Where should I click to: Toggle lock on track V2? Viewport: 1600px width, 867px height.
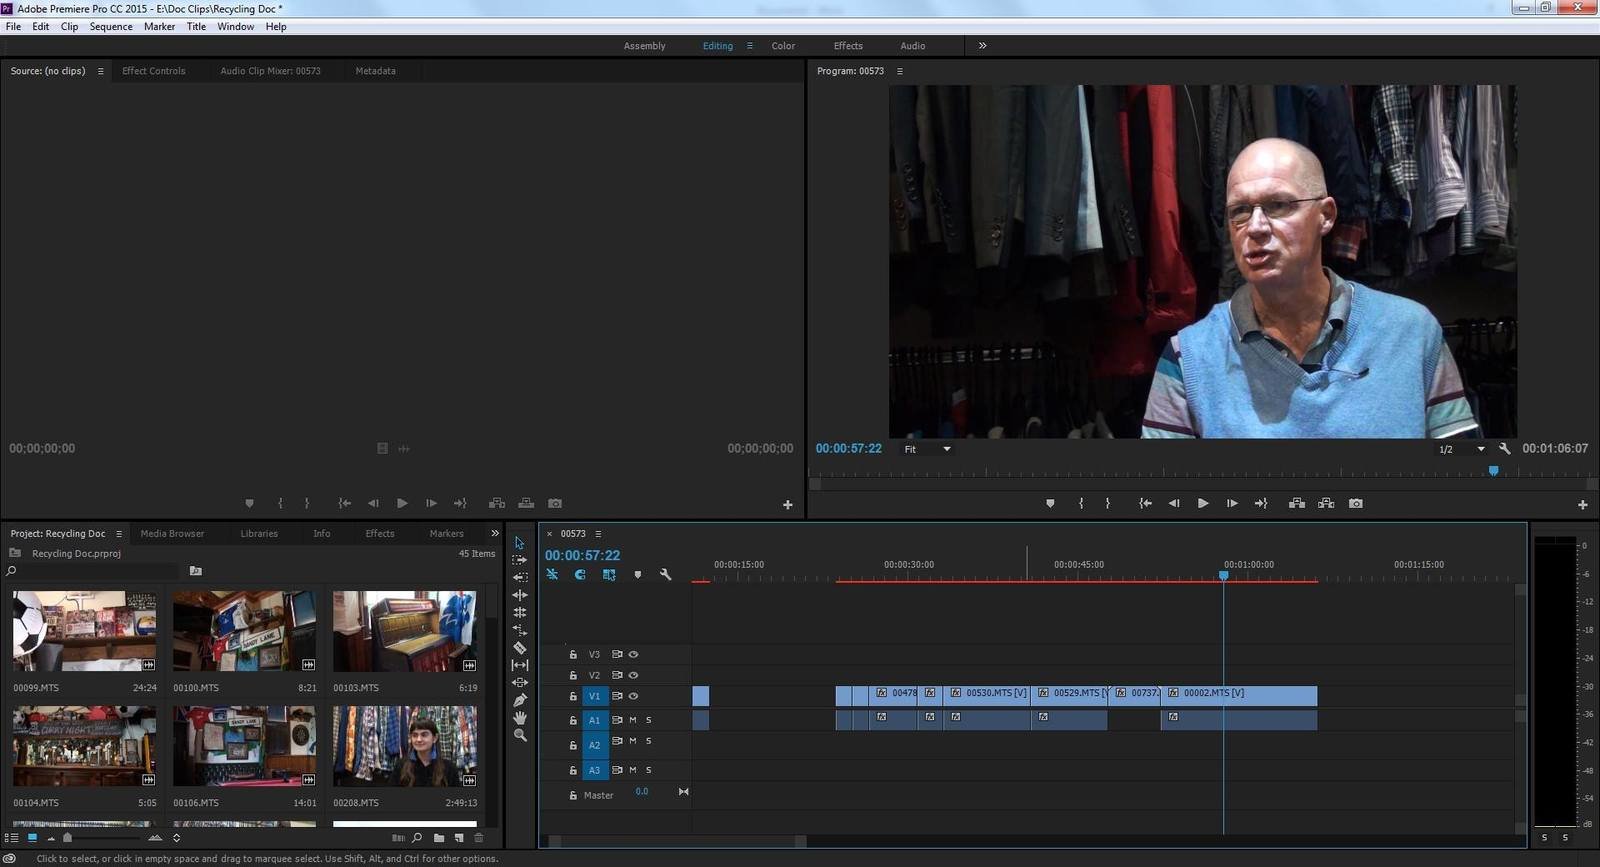[x=573, y=676]
